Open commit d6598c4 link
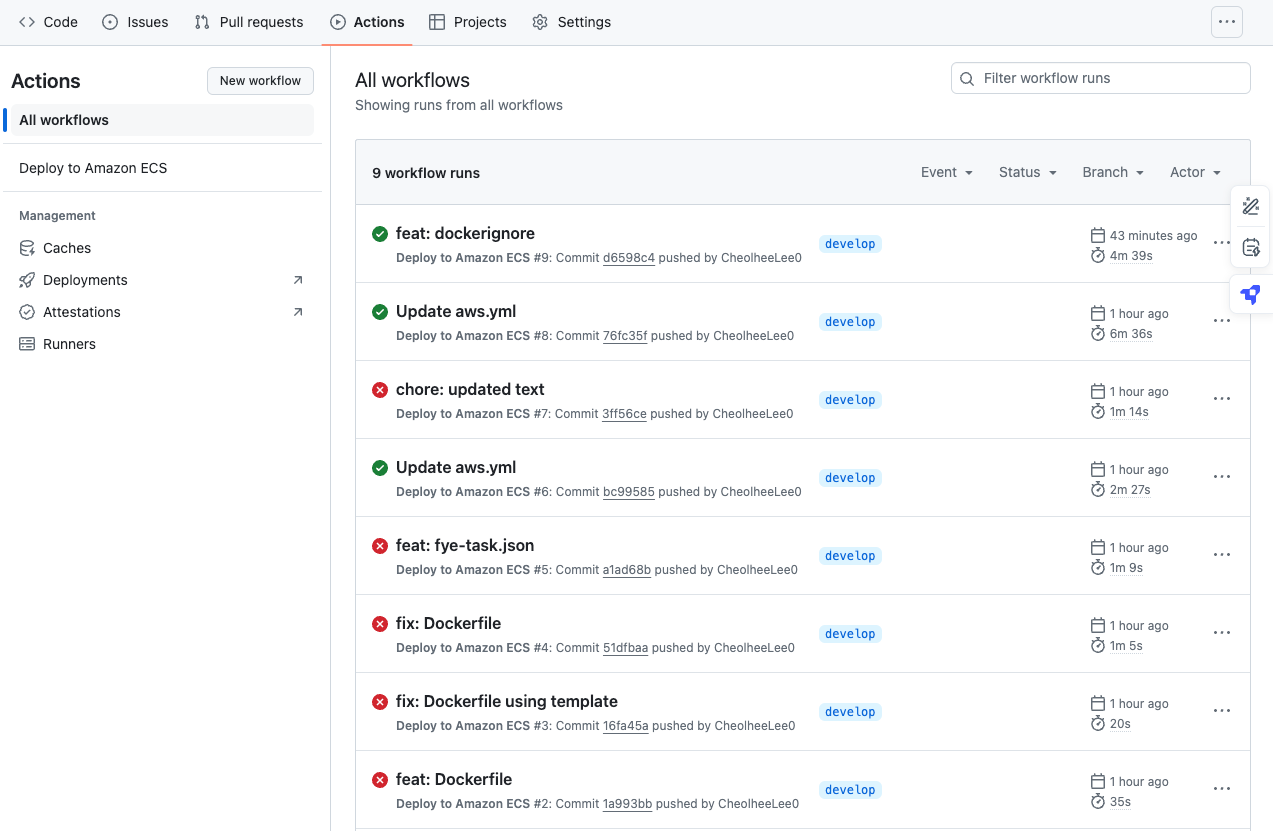Viewport: 1273px width, 831px height. pyautogui.click(x=629, y=258)
